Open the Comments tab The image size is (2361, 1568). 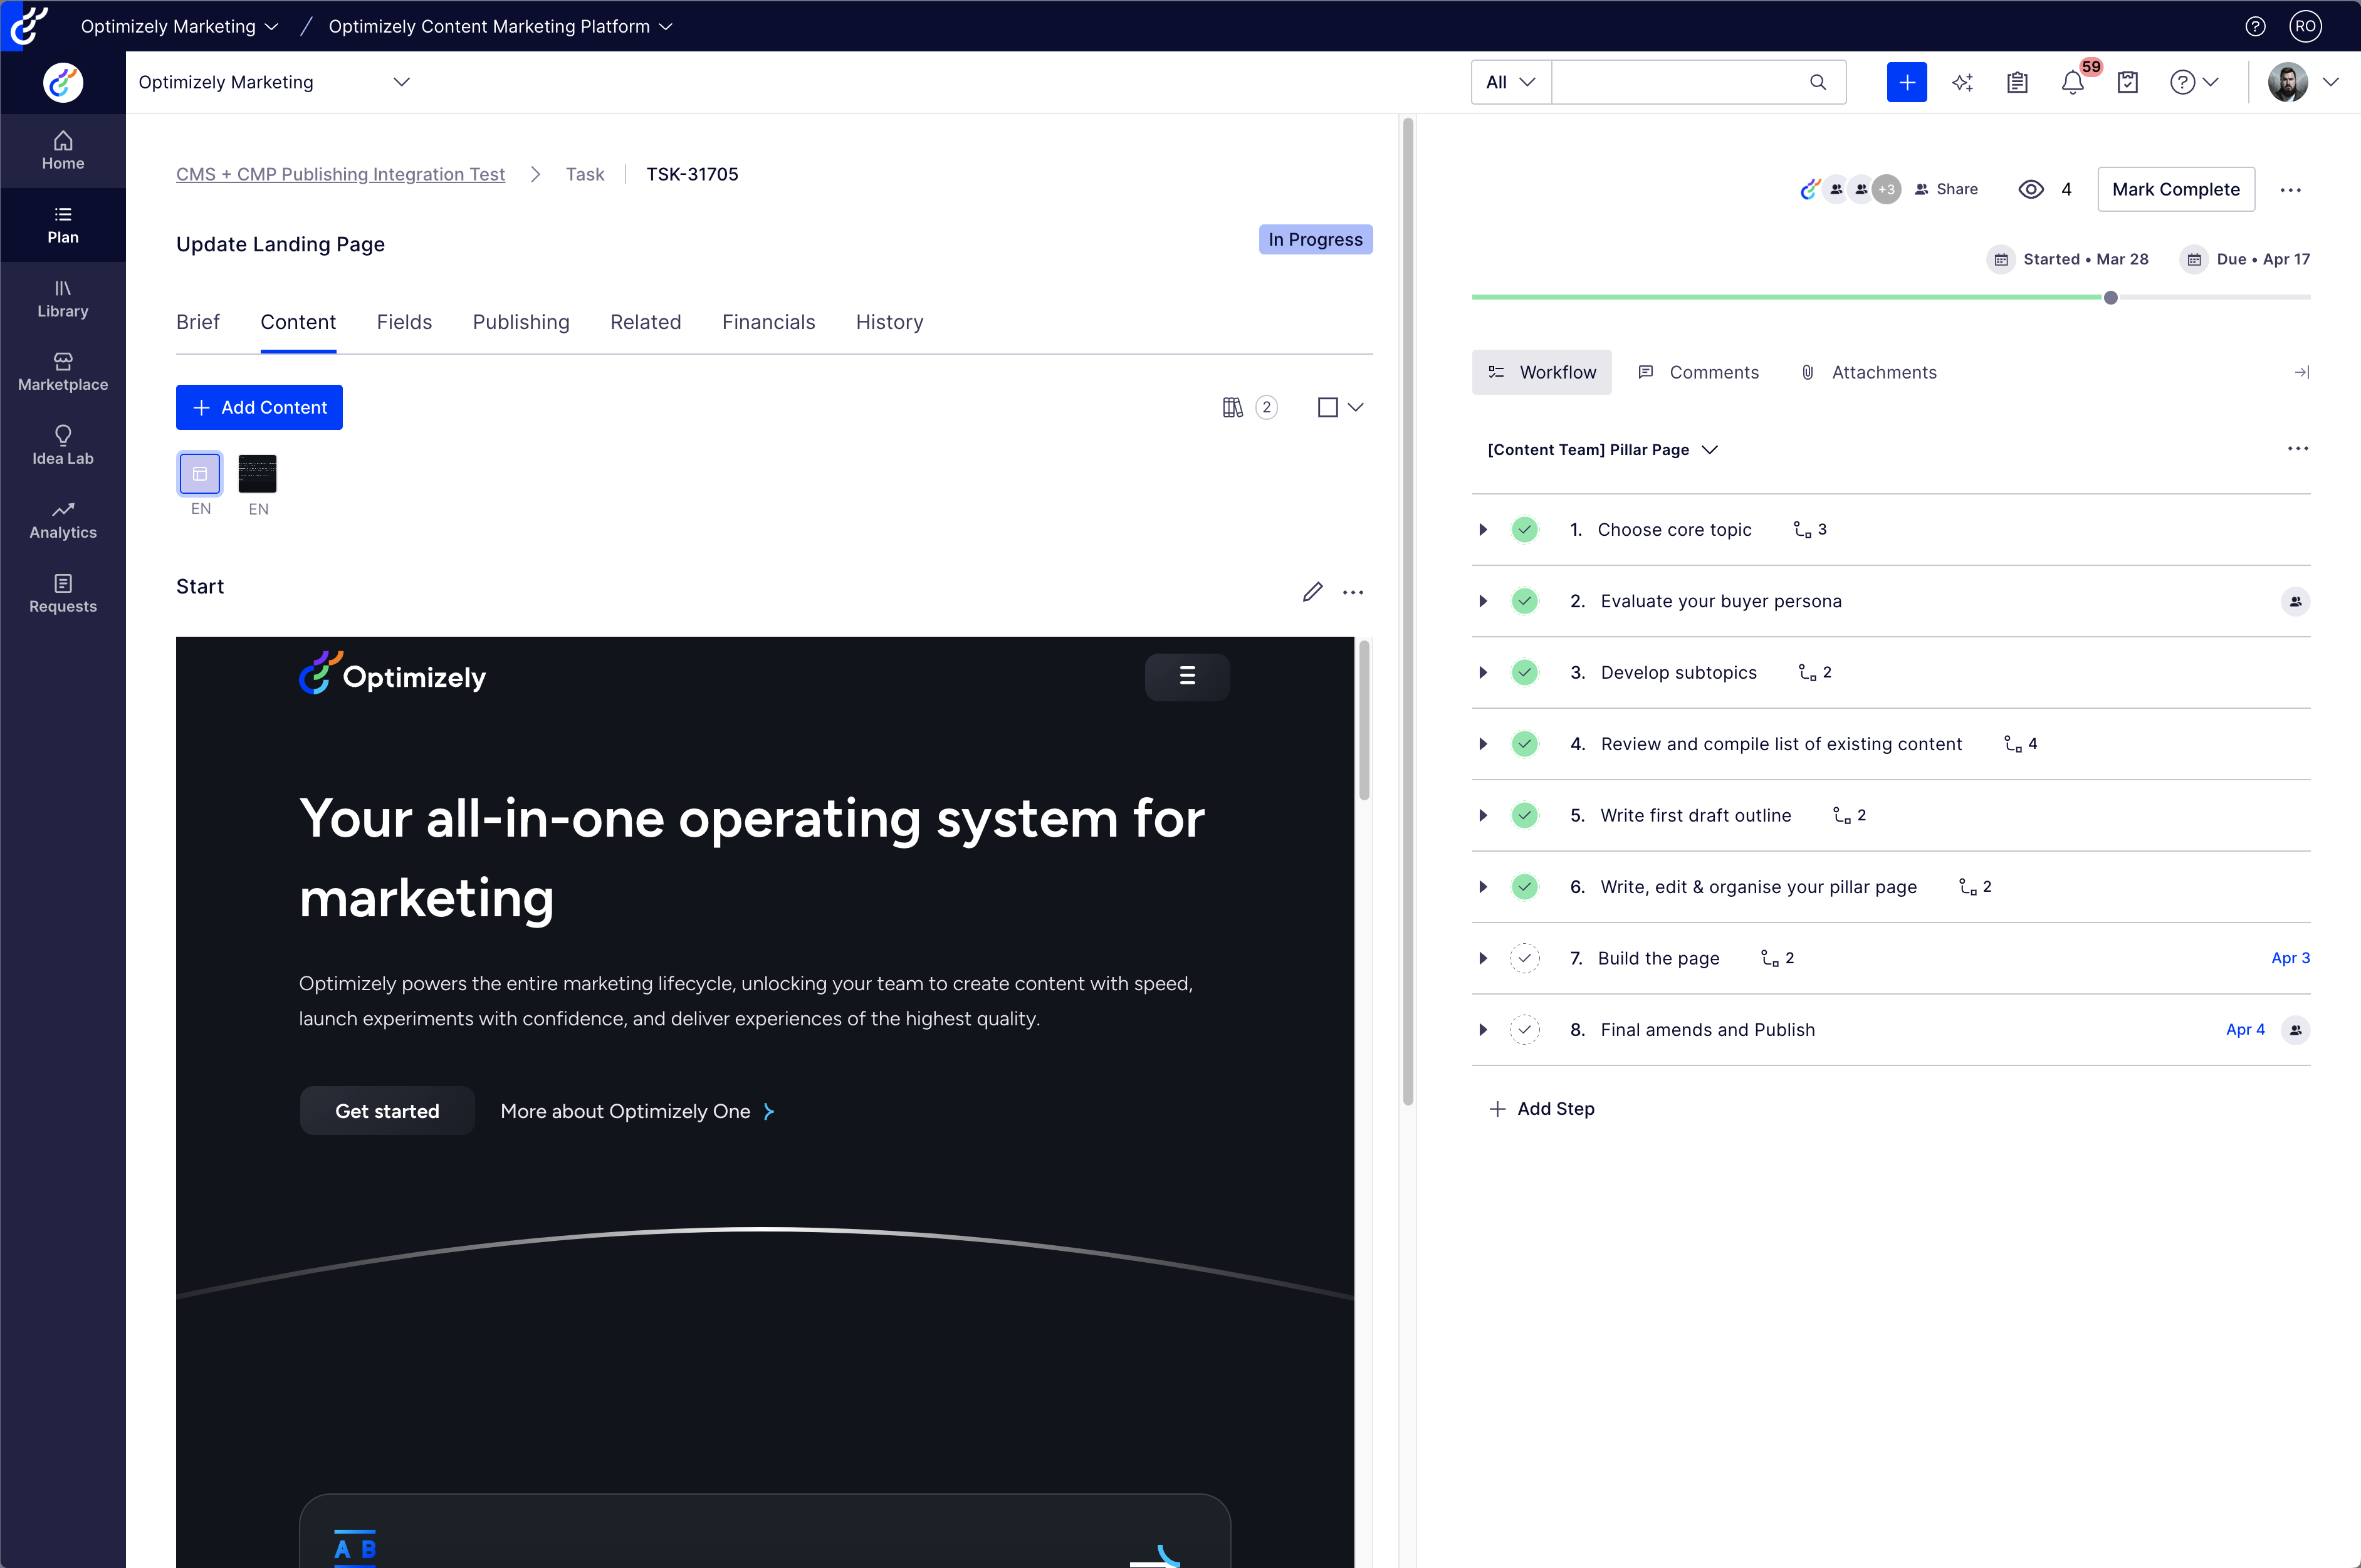click(1698, 372)
